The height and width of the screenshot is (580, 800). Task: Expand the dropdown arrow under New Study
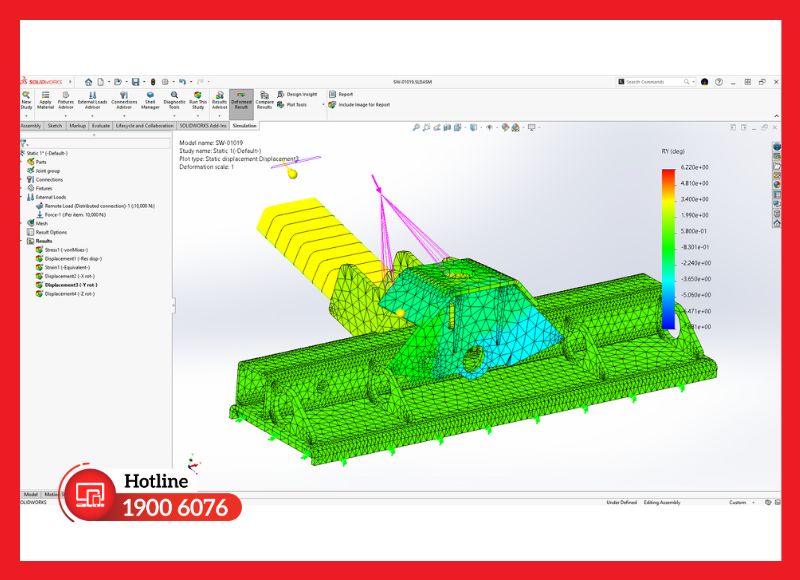pos(26,116)
